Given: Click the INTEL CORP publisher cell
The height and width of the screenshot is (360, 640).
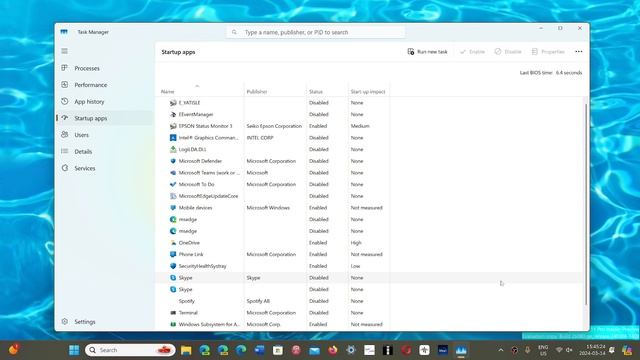Looking at the screenshot, I should pyautogui.click(x=260, y=138).
